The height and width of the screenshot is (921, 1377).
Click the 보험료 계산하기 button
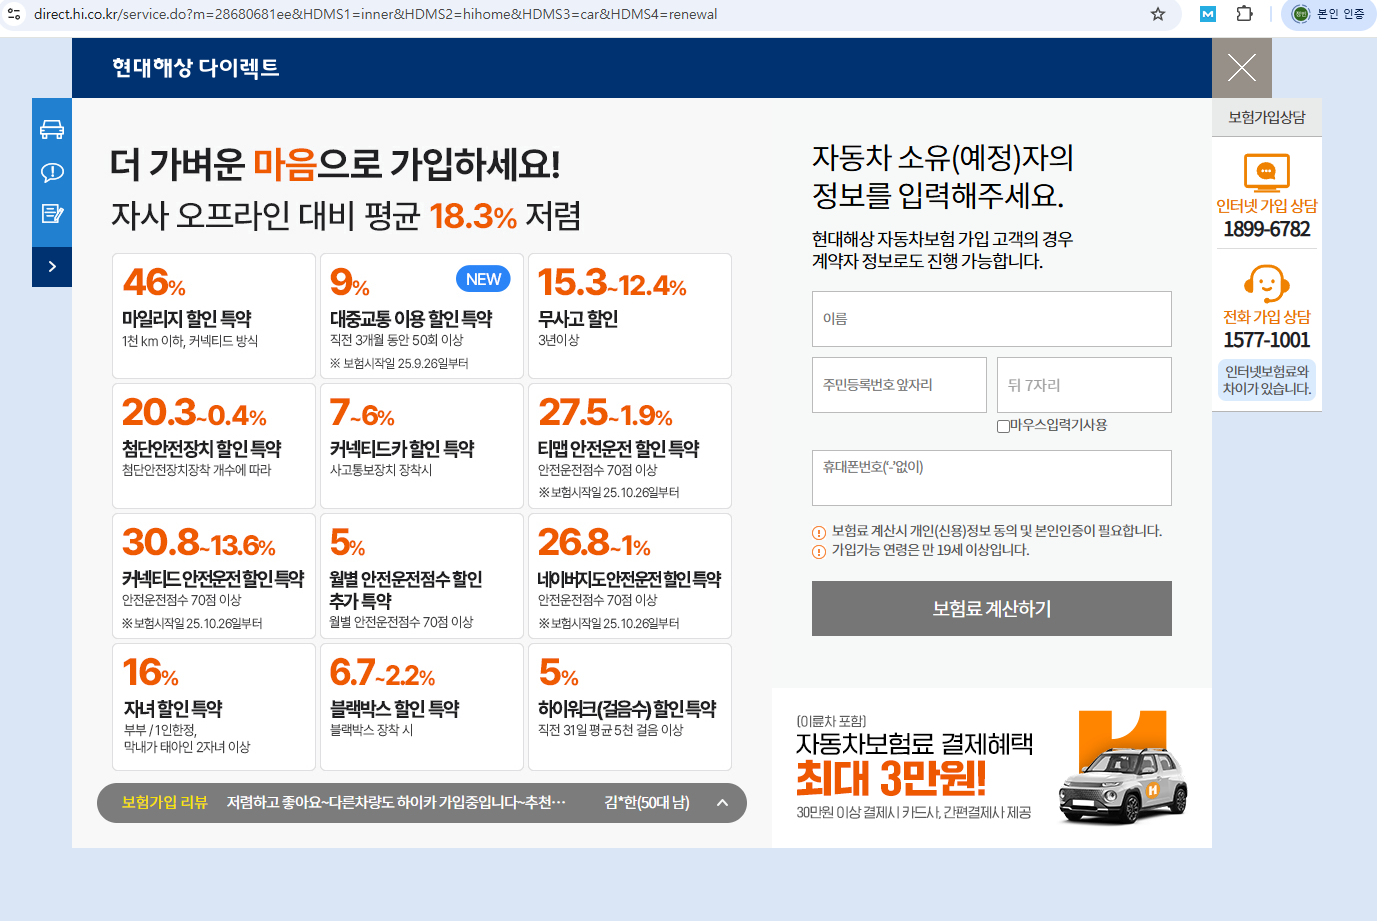point(991,608)
